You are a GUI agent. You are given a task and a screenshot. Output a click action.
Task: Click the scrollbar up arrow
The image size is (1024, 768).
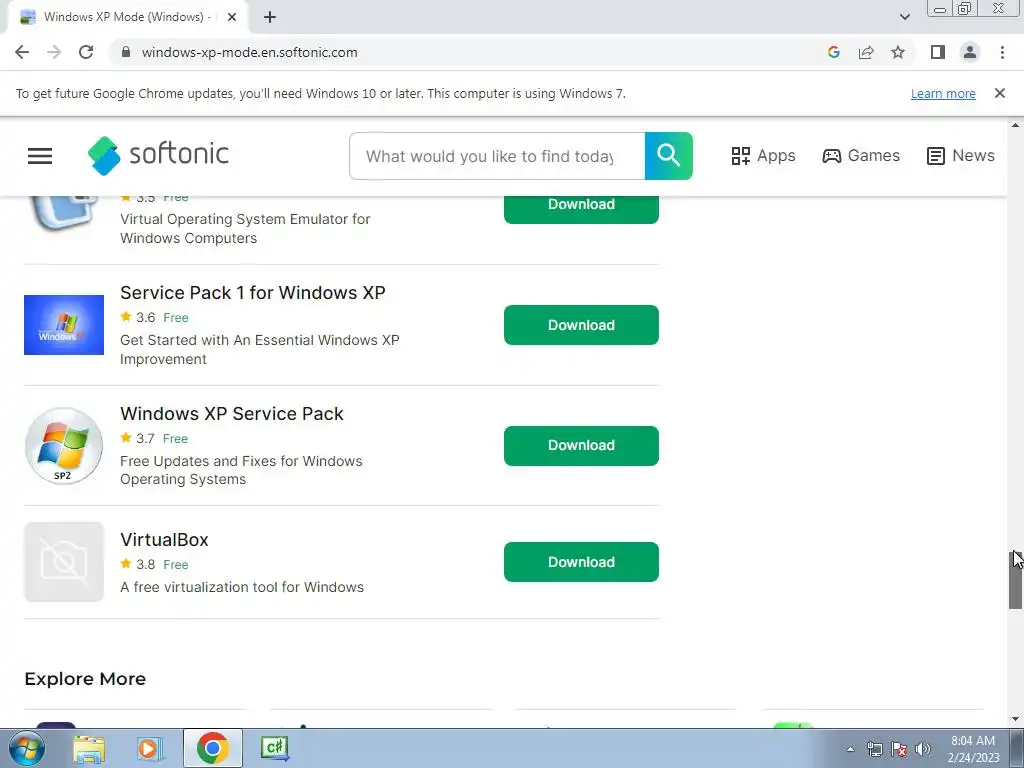[1016, 125]
